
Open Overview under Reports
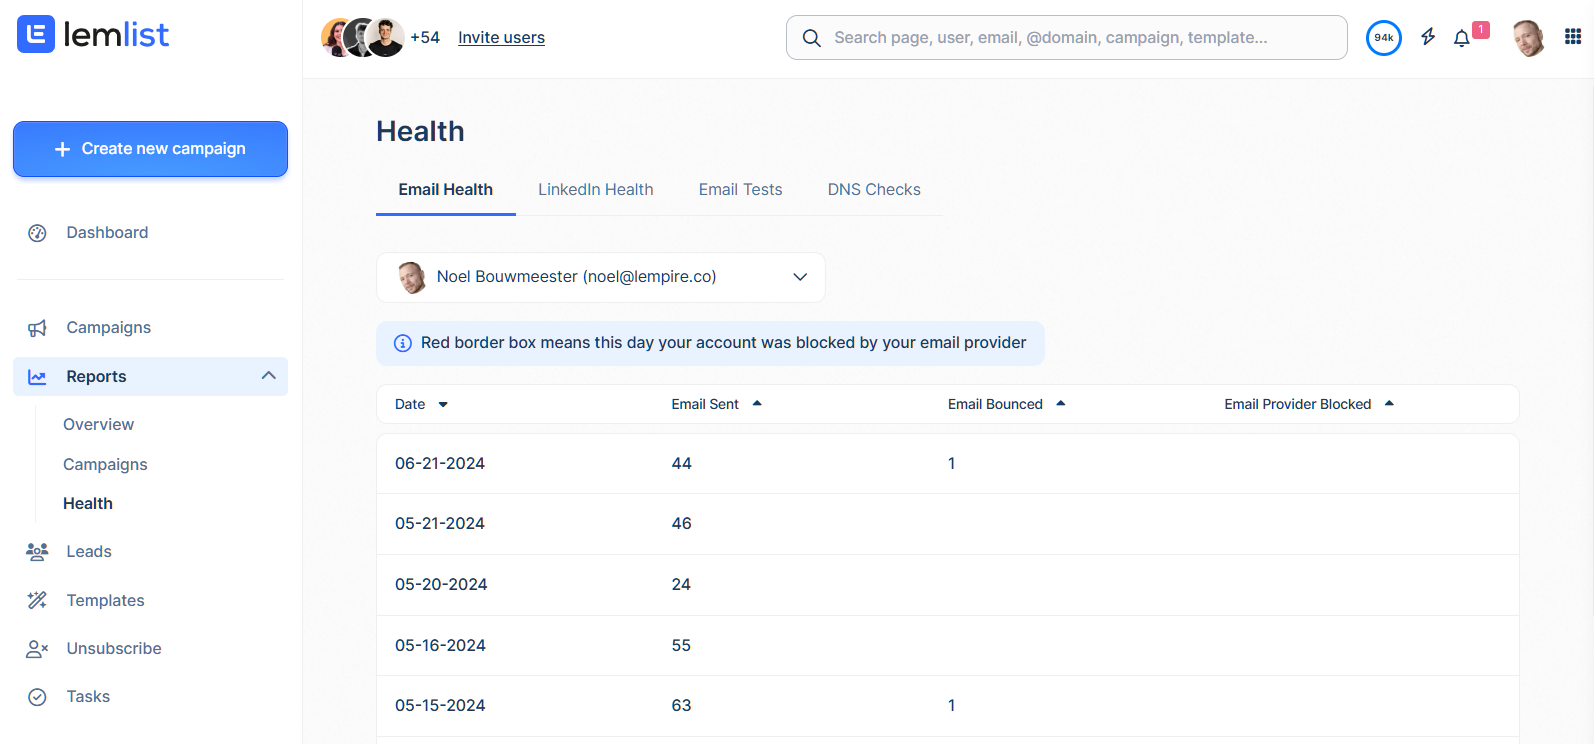(98, 424)
